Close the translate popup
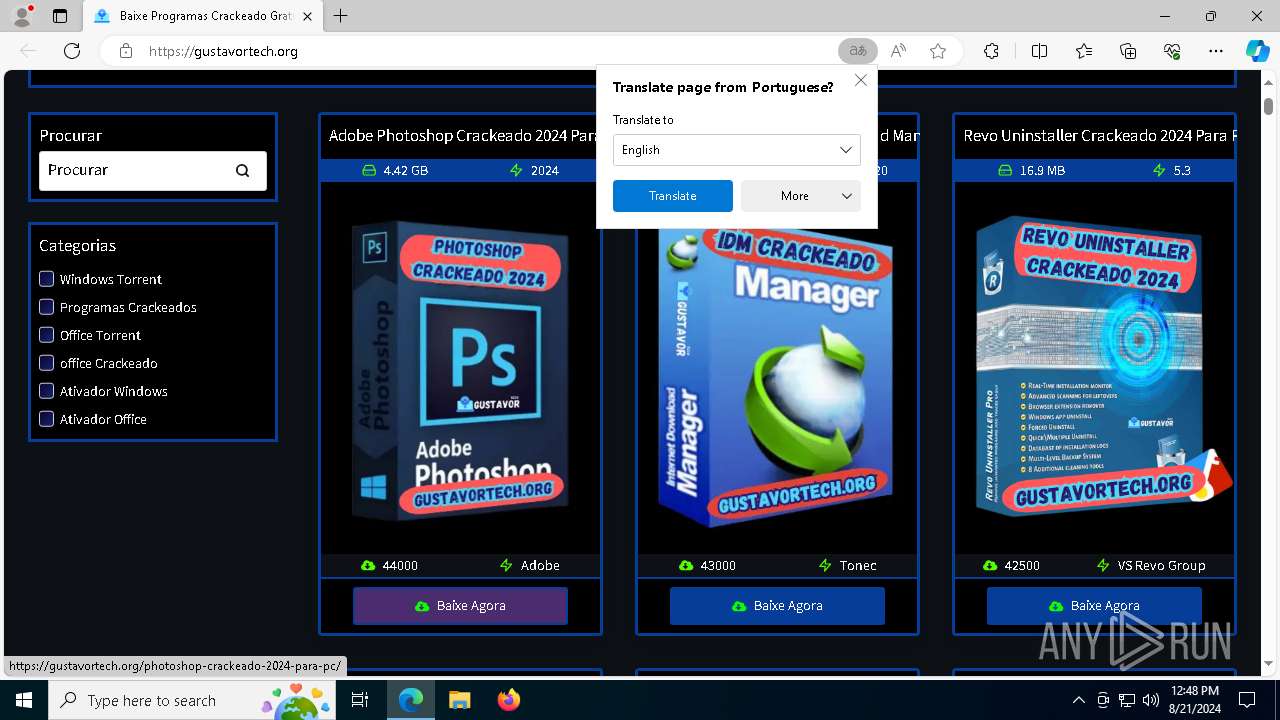 [x=861, y=80]
